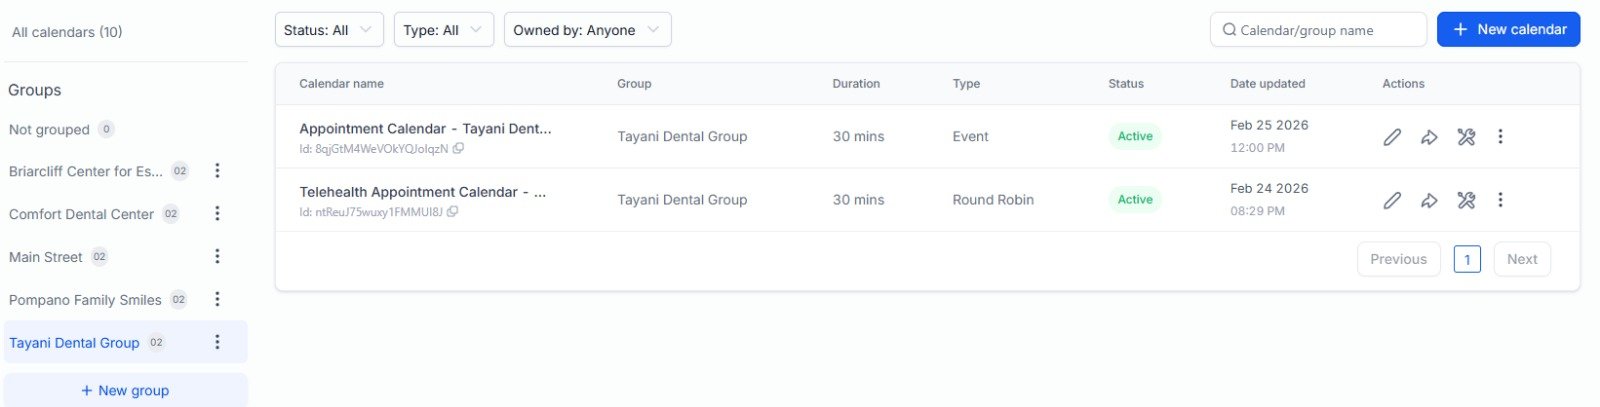Open tools icon for Telehealth calendar row
Viewport: 1600px width, 407px height.
(x=1466, y=200)
